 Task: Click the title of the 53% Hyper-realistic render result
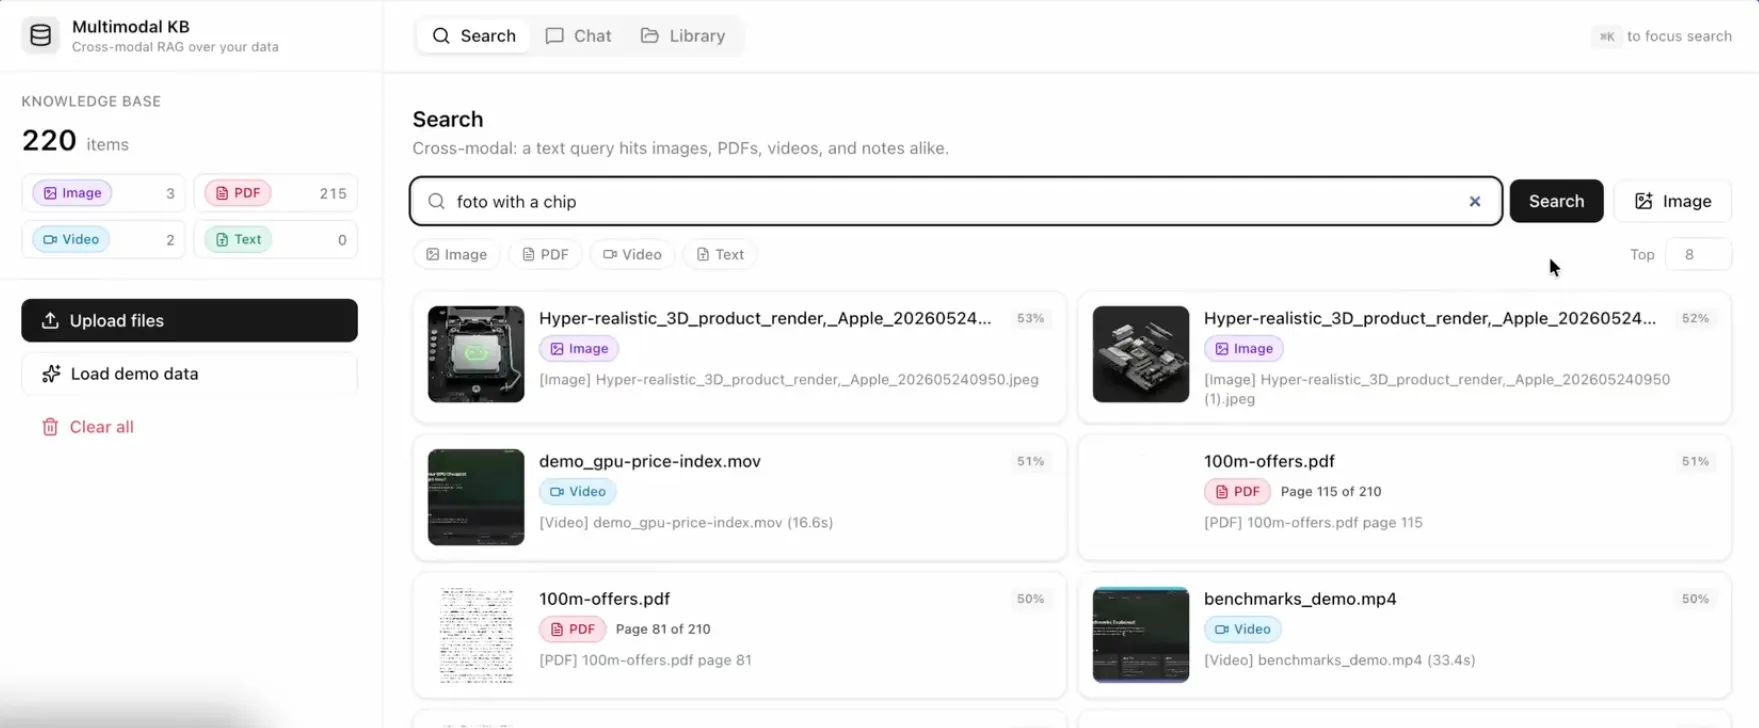click(765, 318)
